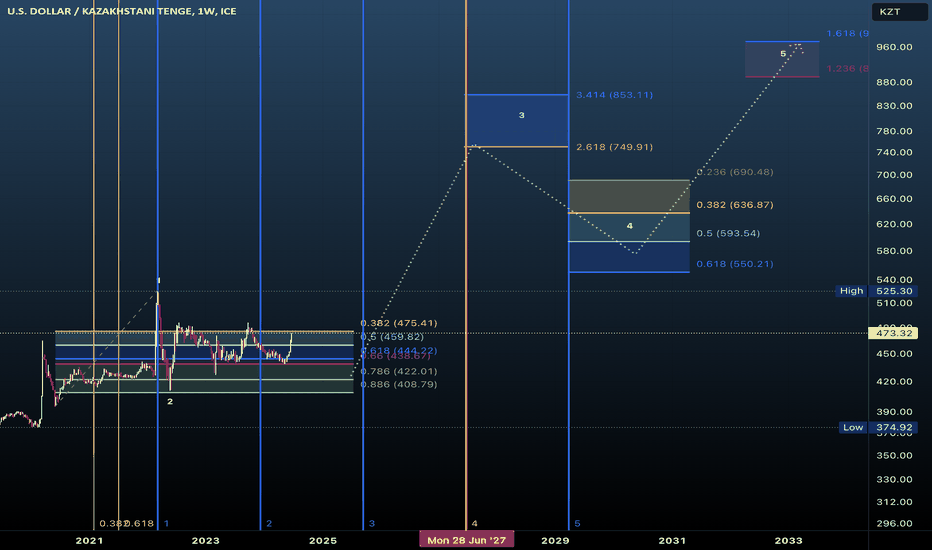This screenshot has width=932, height=550.
Task: Click the 700.00 price scale label
Action: 894,175
